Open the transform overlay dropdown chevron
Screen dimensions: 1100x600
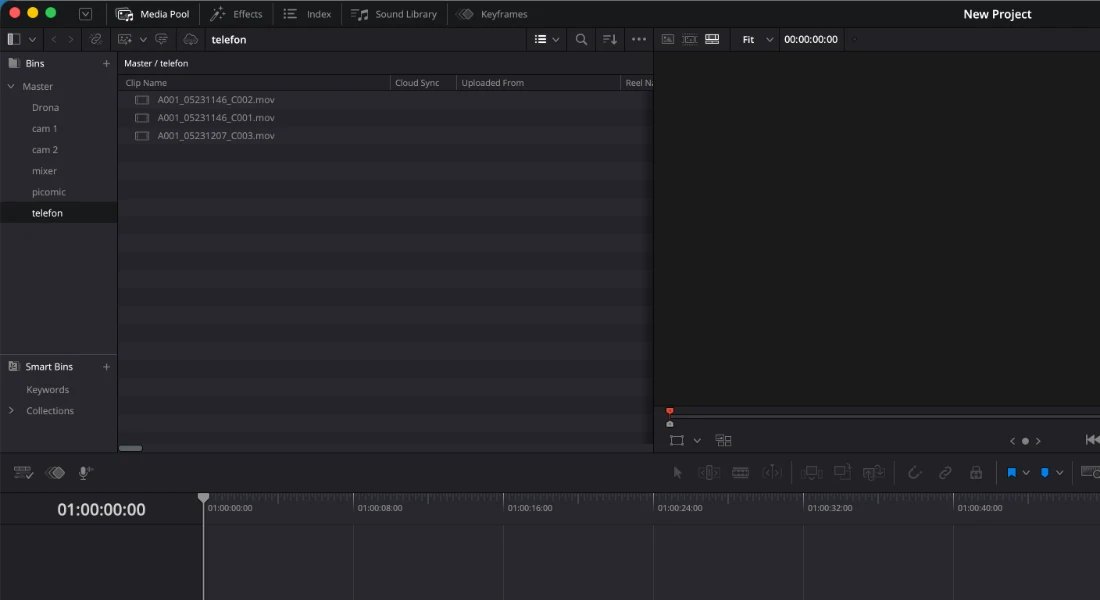click(x=697, y=441)
